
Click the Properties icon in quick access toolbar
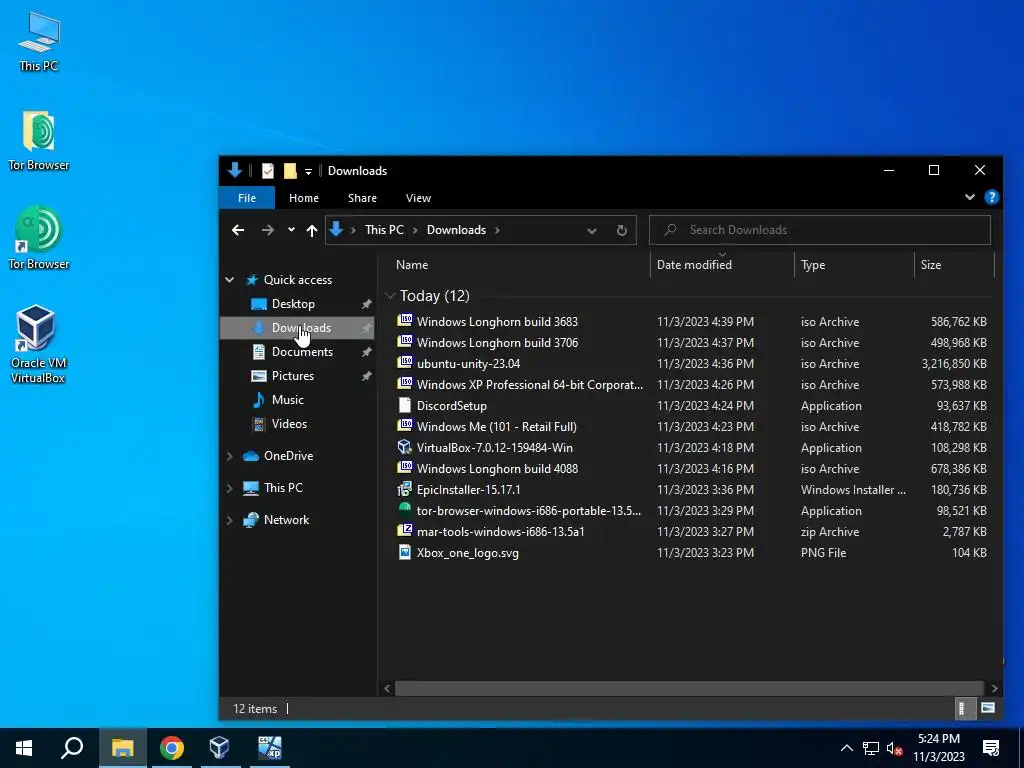(x=268, y=171)
